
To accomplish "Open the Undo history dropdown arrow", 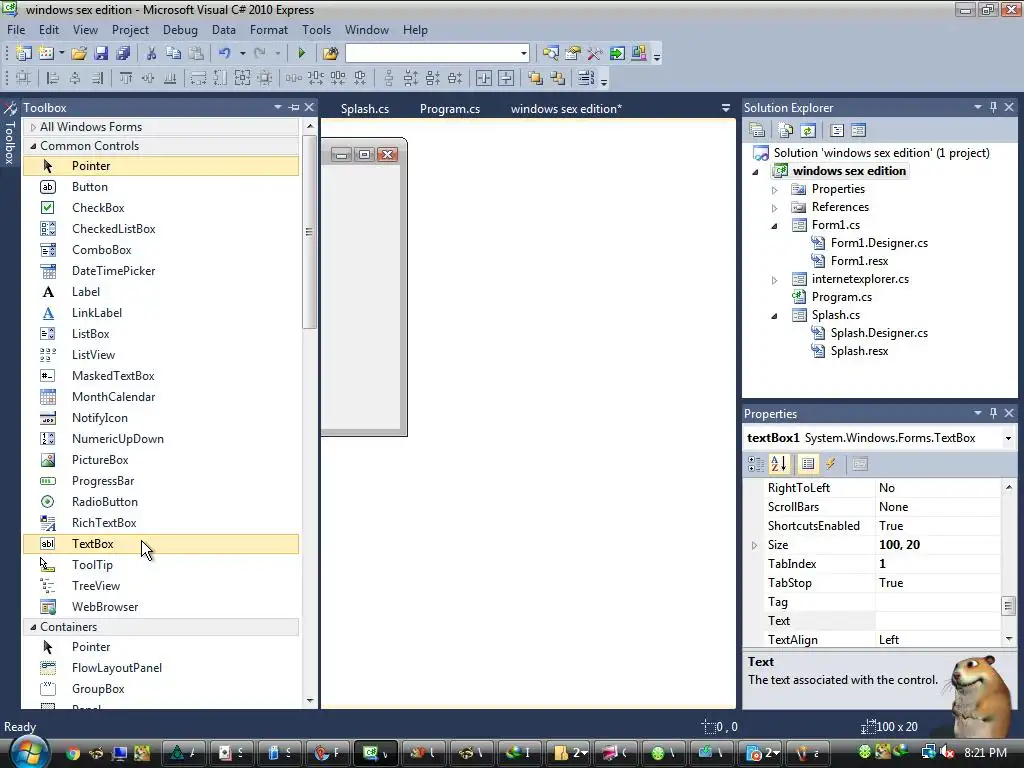I will [242, 53].
